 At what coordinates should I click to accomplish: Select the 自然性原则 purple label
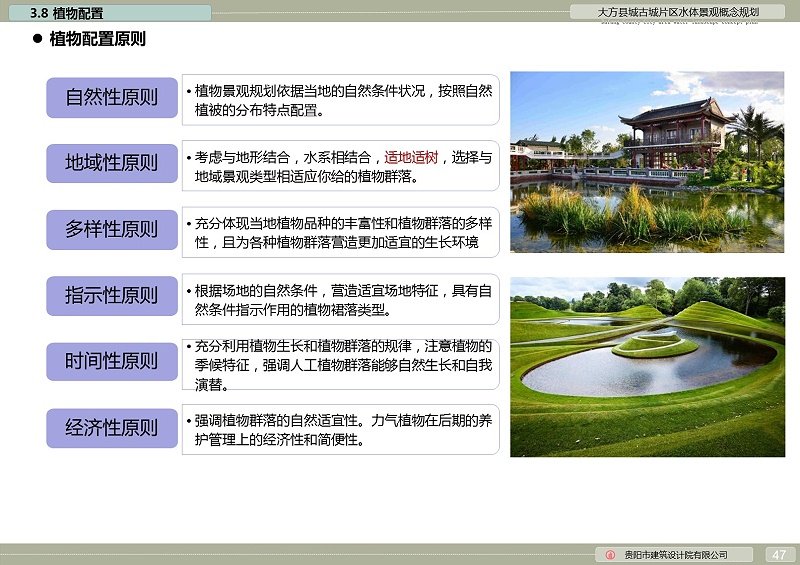tap(112, 97)
